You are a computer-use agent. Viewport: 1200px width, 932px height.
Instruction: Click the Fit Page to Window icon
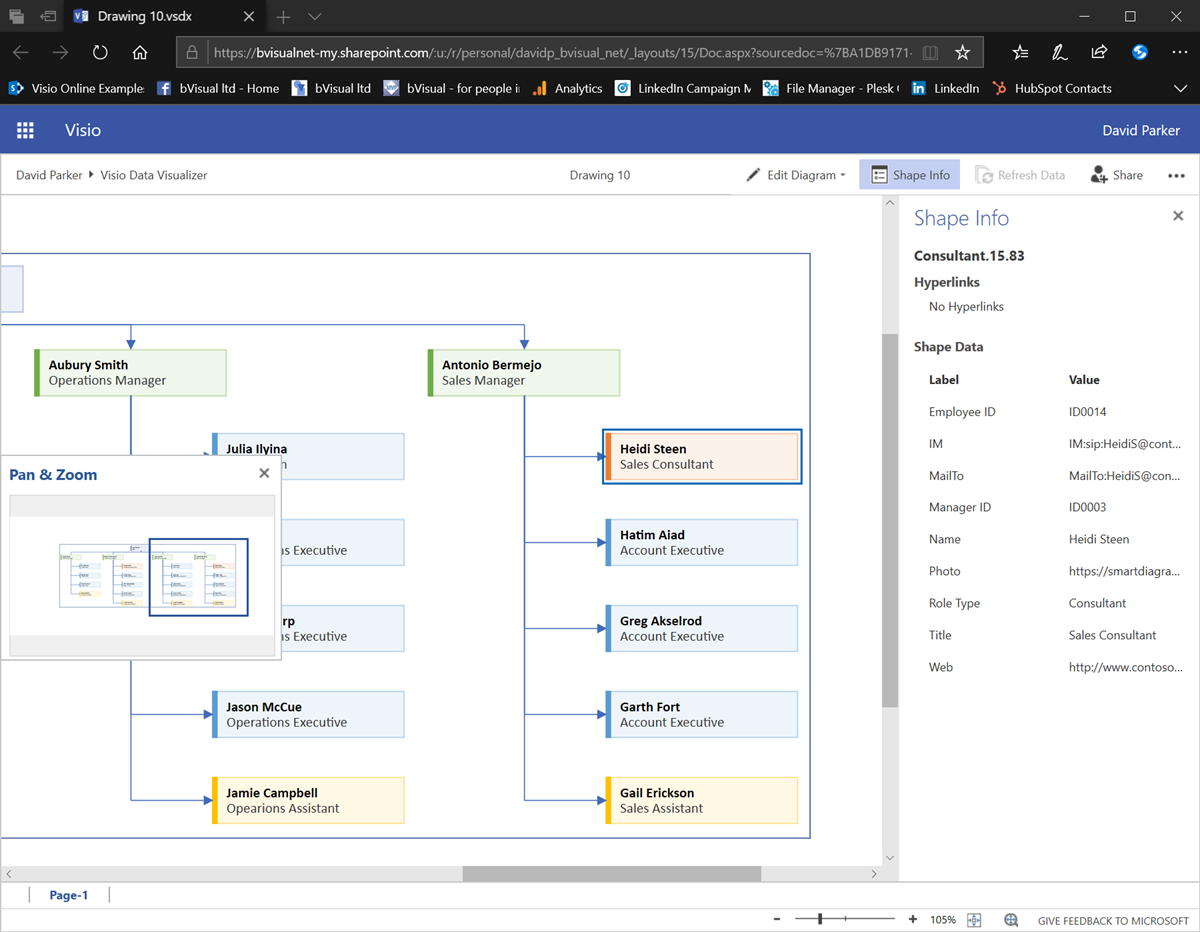[x=973, y=919]
